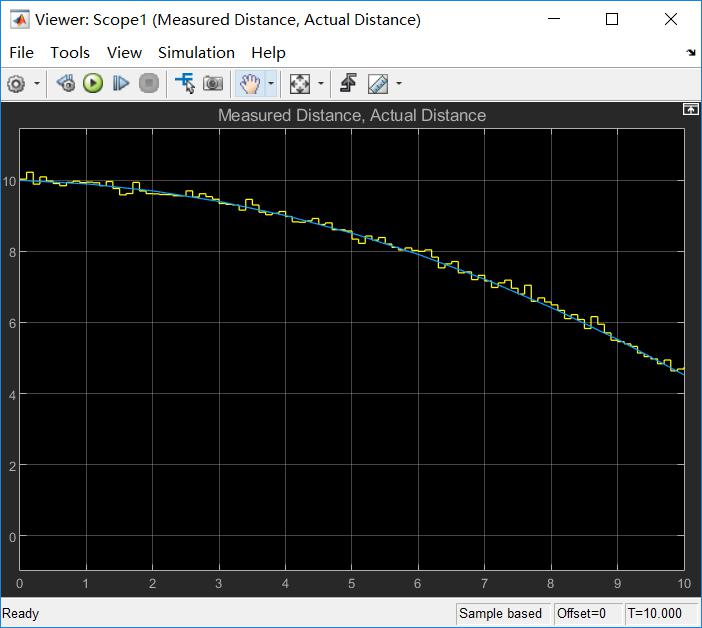Expand the axes scaling dropdown arrow
This screenshot has width=702, height=628.
pyautogui.click(x=321, y=83)
